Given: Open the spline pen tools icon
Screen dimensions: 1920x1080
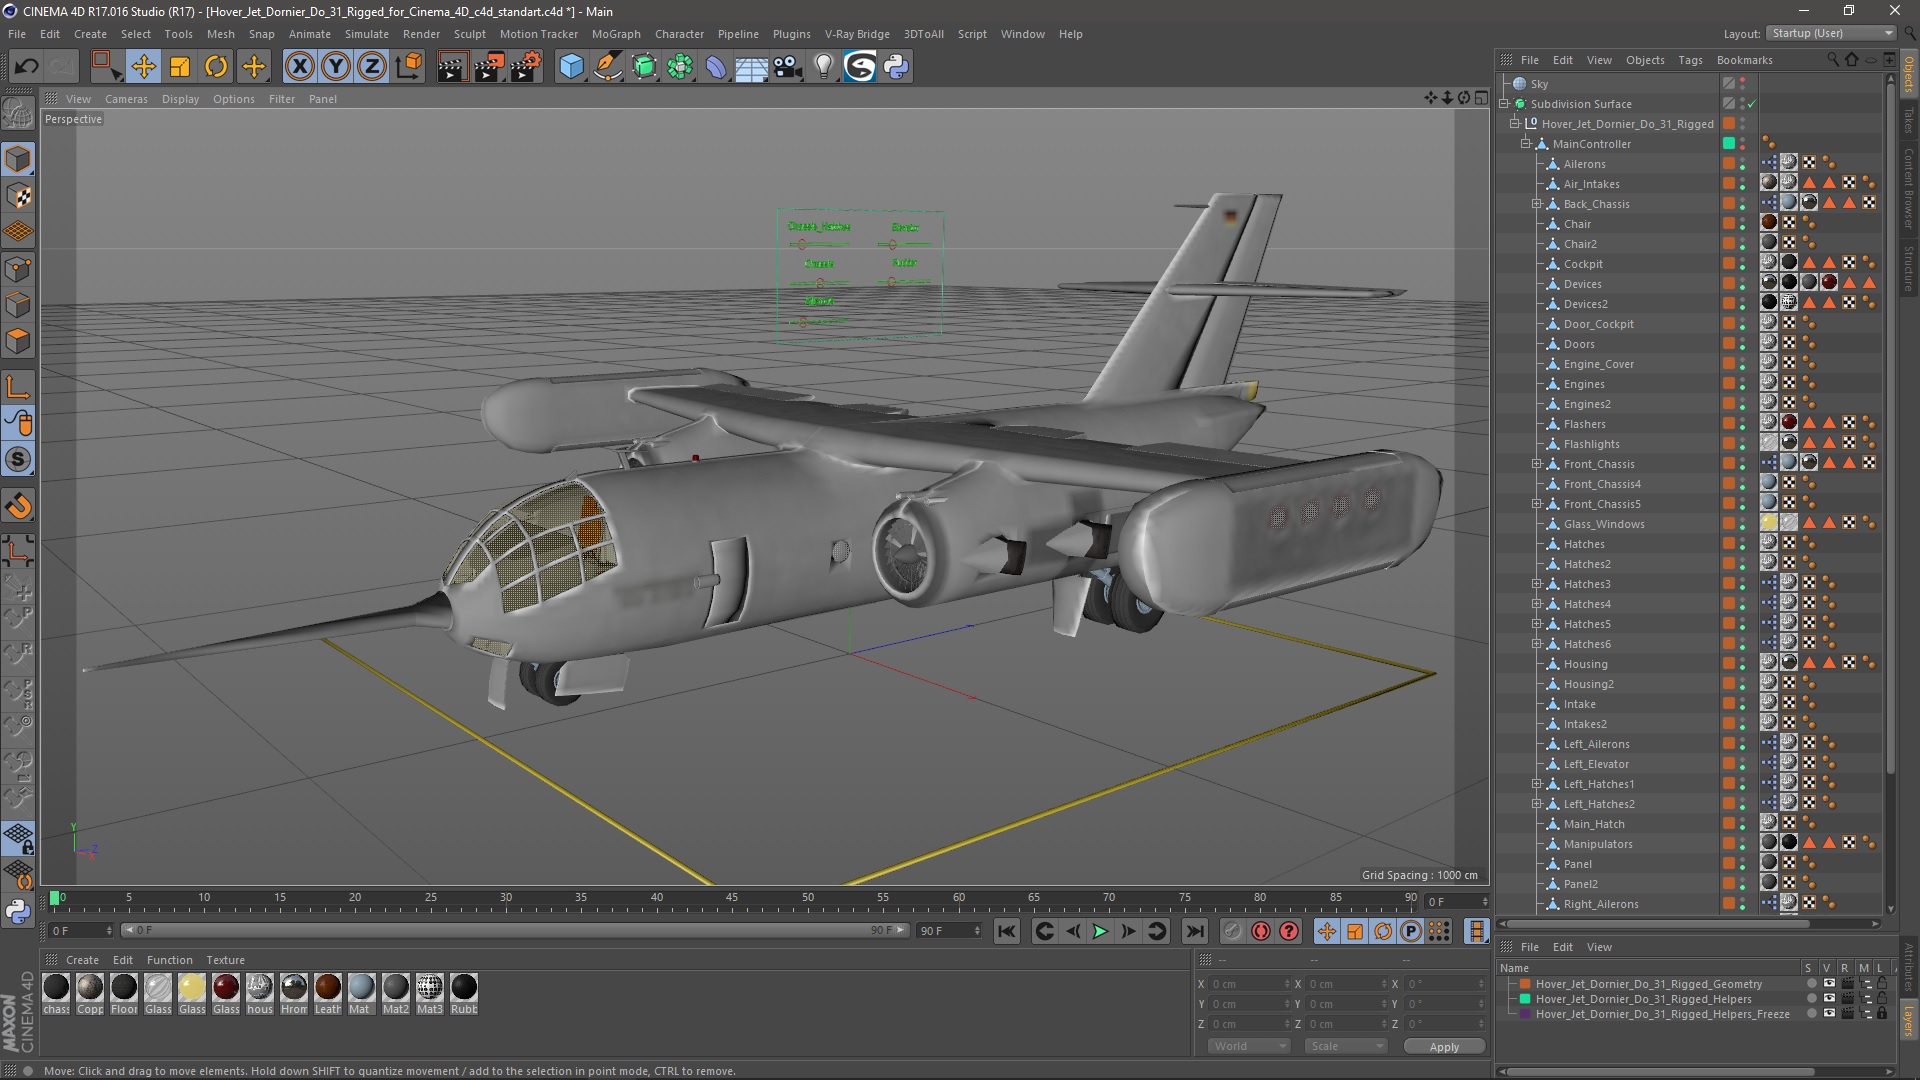Looking at the screenshot, I should 607,67.
